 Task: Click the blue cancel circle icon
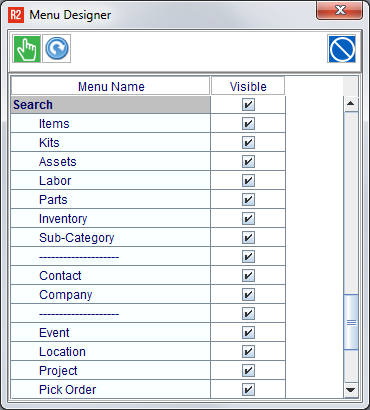tap(342, 49)
